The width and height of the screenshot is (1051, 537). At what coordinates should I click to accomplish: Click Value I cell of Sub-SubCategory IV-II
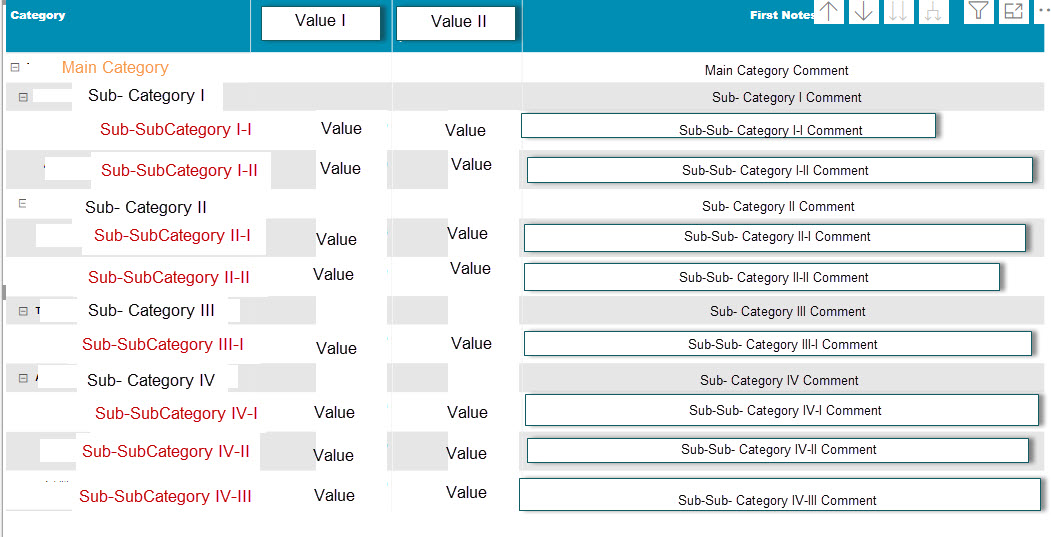(333, 456)
